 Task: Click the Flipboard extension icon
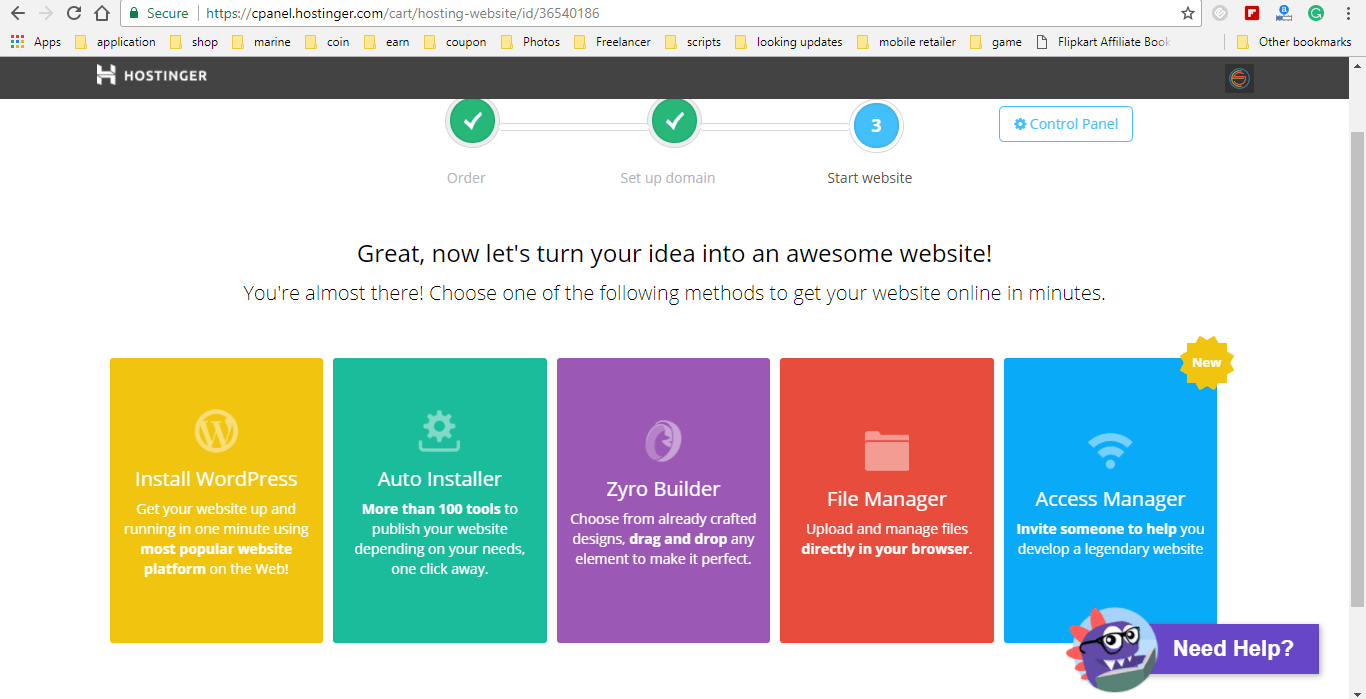[1251, 13]
